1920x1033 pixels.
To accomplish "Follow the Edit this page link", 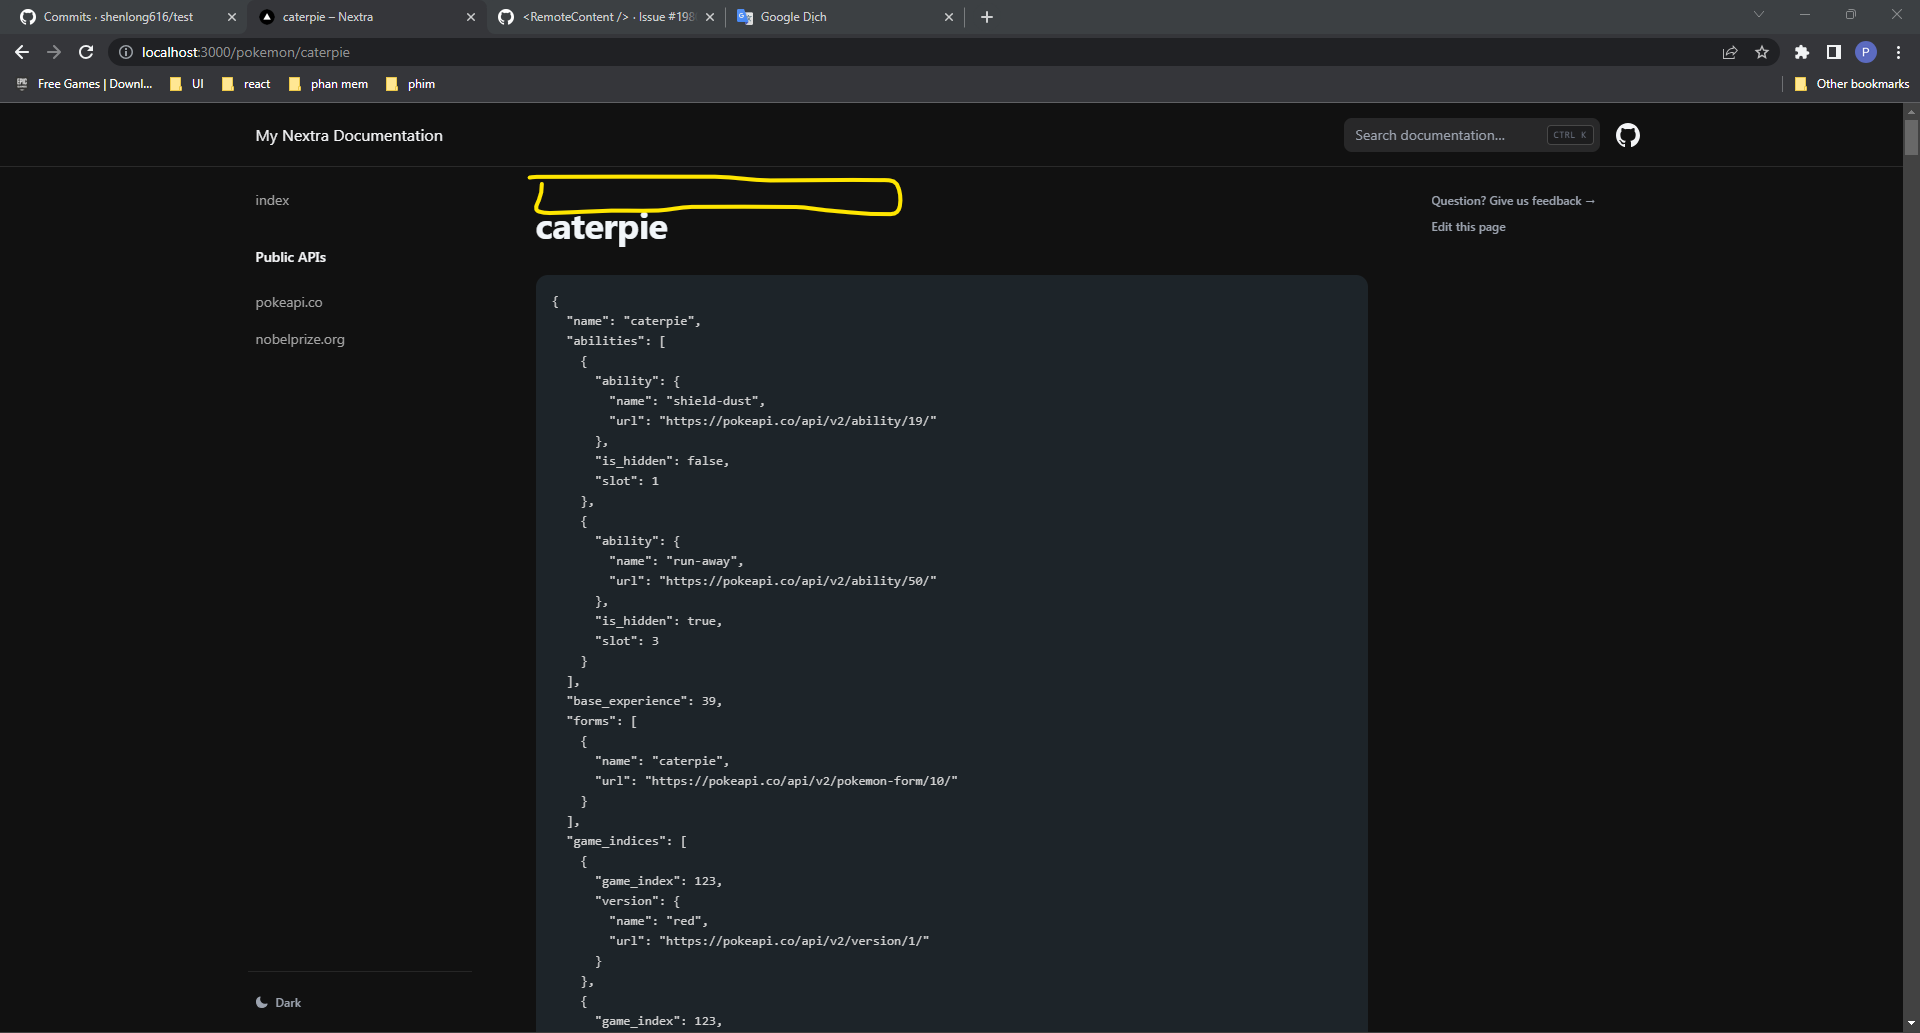I will coord(1467,227).
